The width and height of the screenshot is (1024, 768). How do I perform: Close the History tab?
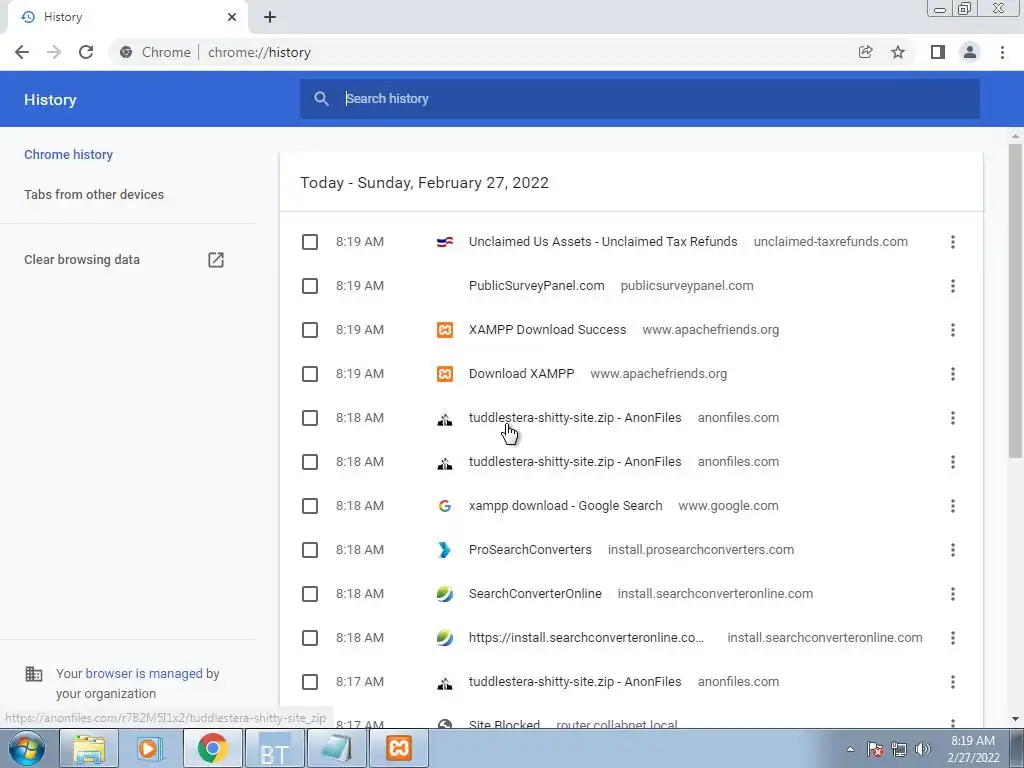tap(232, 17)
